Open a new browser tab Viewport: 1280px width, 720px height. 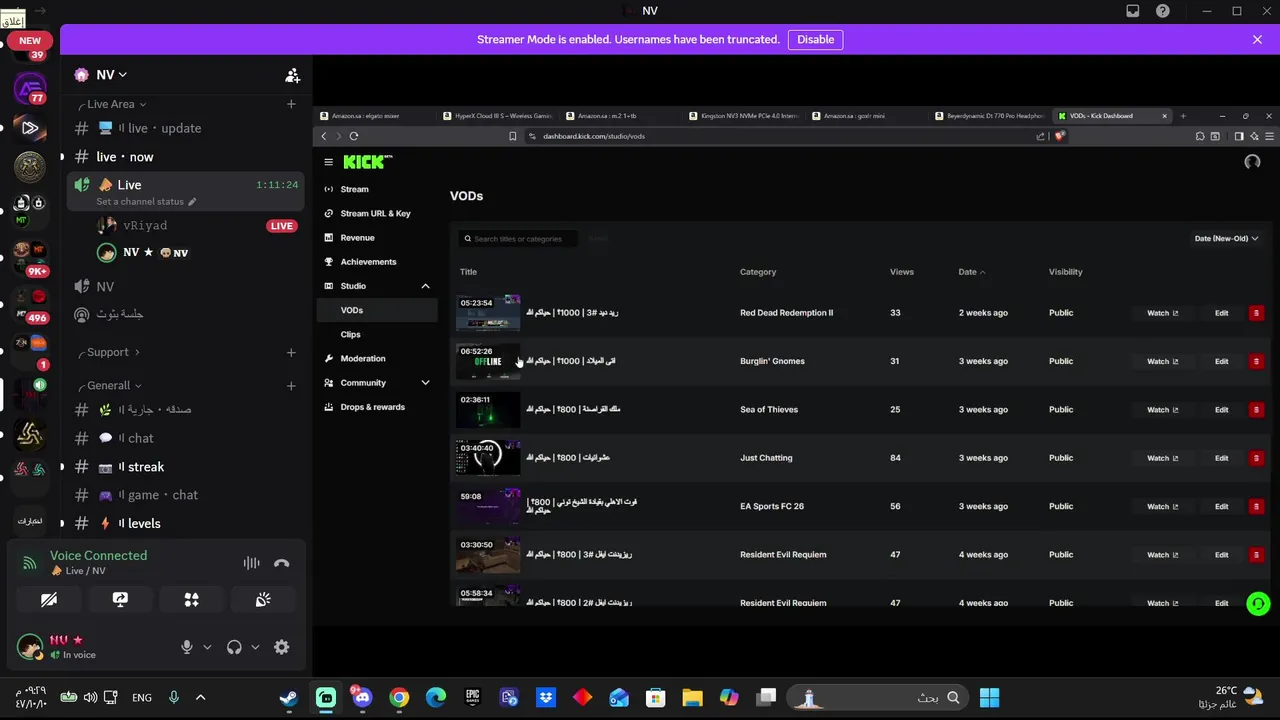pos(1183,116)
